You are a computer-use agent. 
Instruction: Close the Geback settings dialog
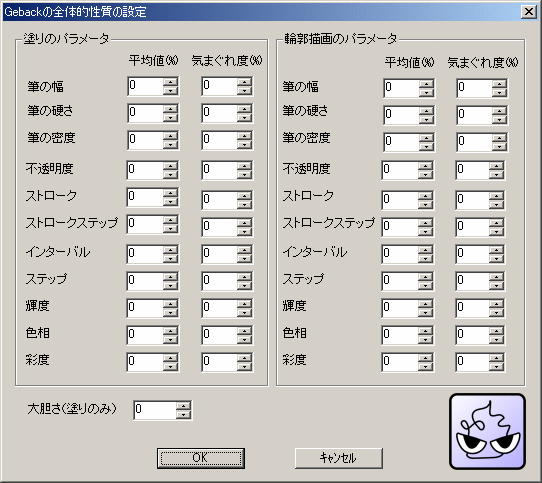click(x=529, y=12)
